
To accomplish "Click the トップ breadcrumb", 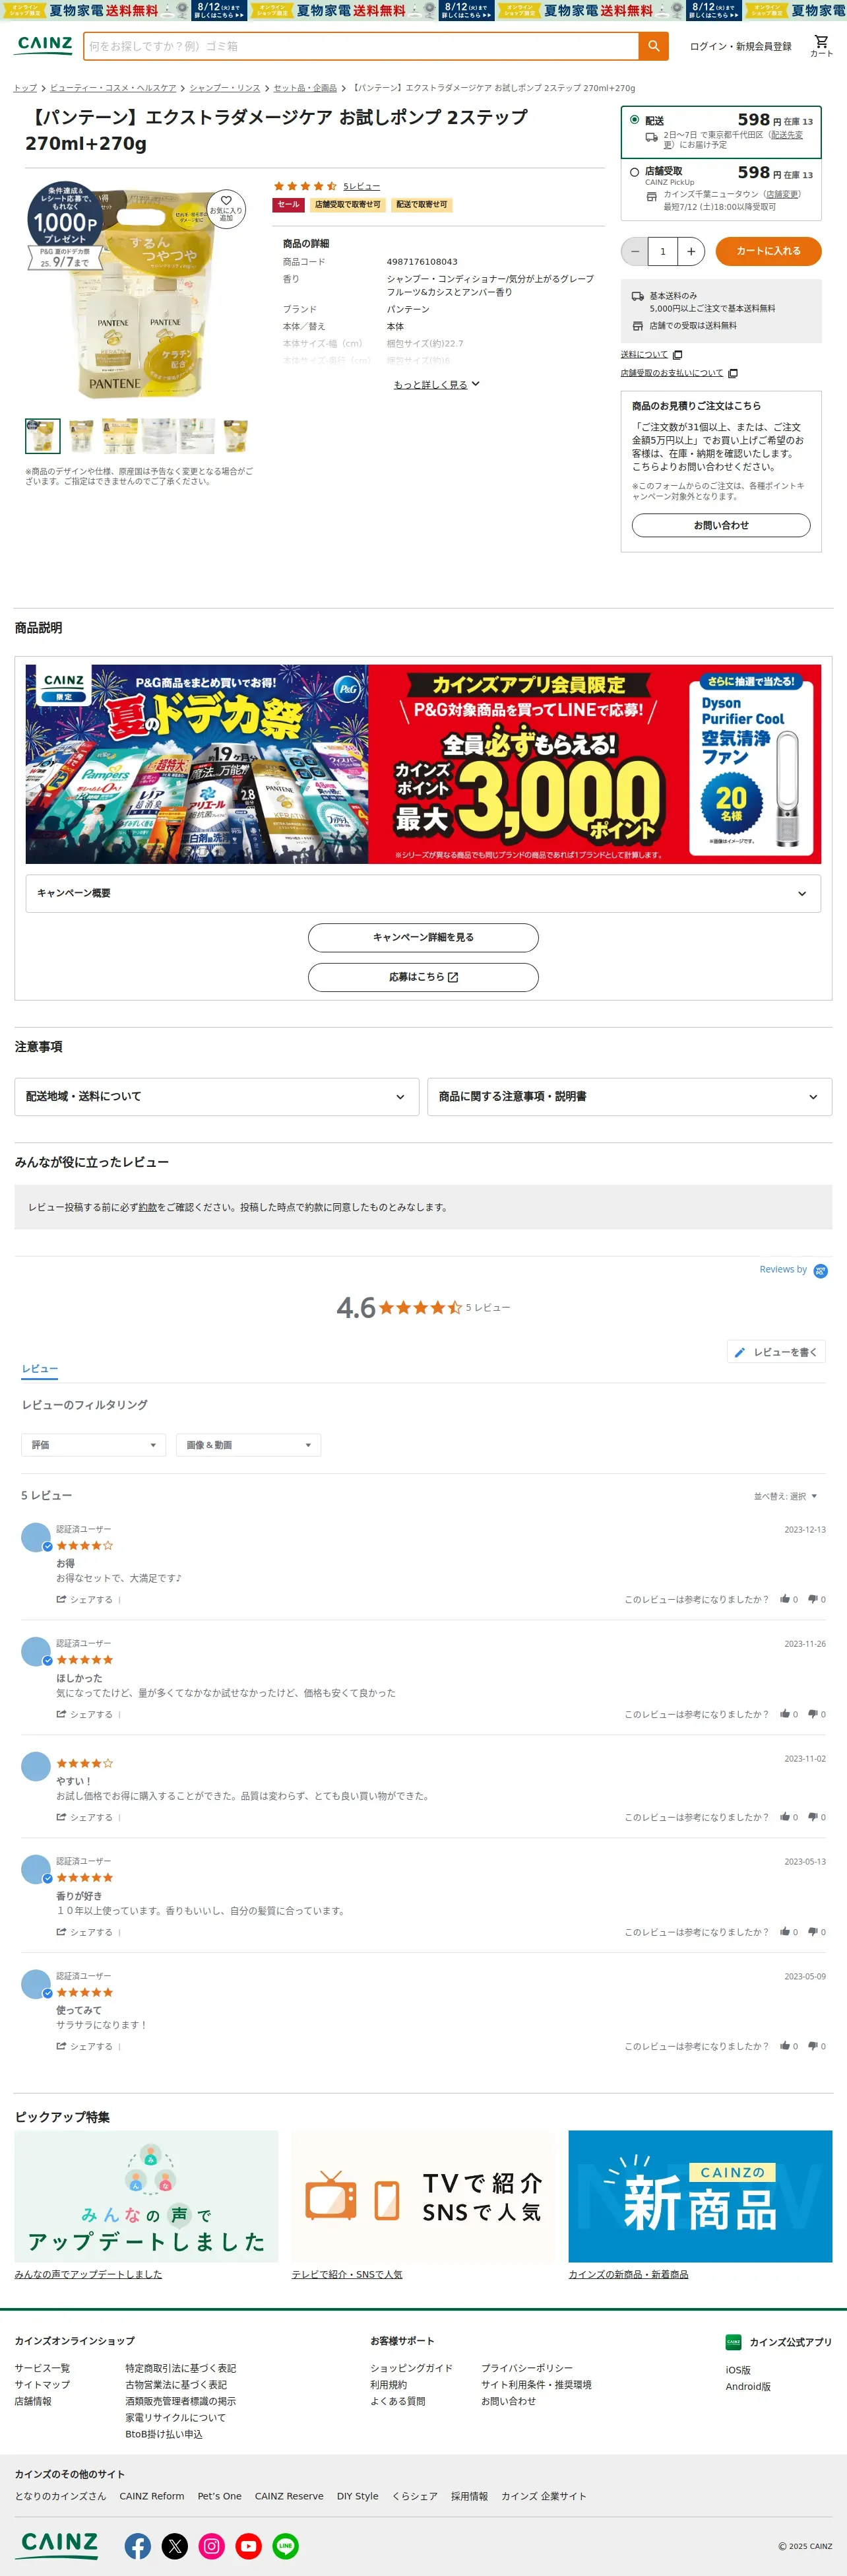I will [x=25, y=88].
